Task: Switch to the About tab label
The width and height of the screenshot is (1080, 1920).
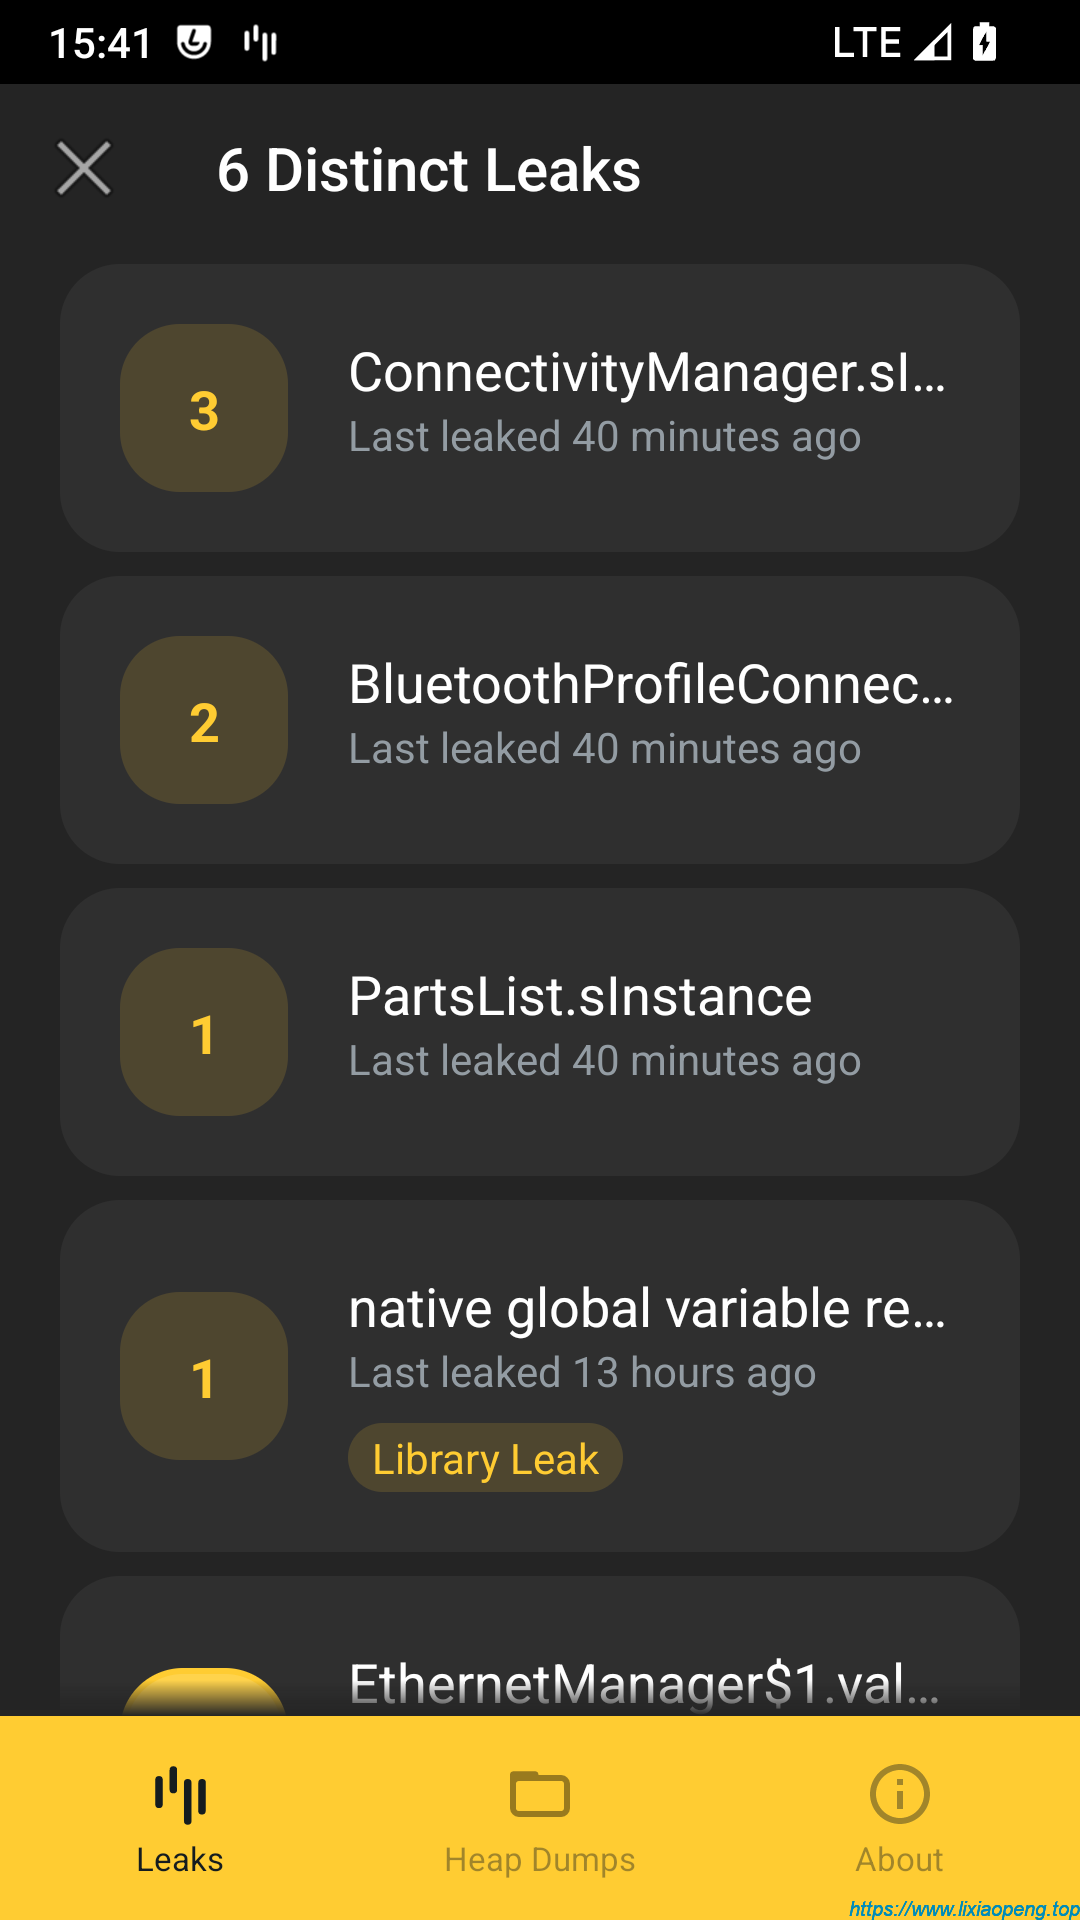Action: (x=899, y=1860)
